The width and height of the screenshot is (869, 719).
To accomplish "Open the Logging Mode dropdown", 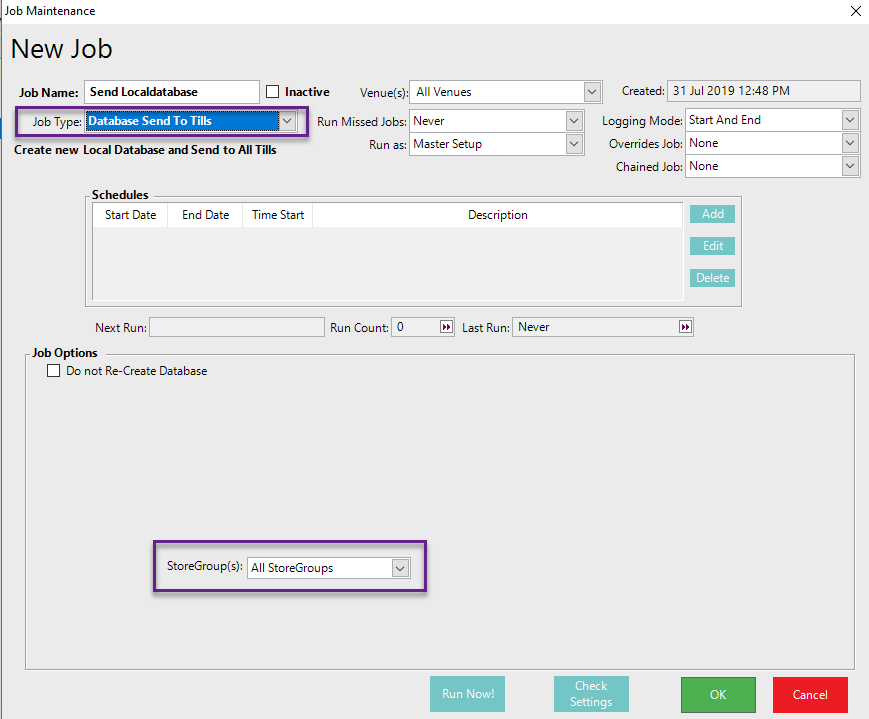I will [850, 120].
